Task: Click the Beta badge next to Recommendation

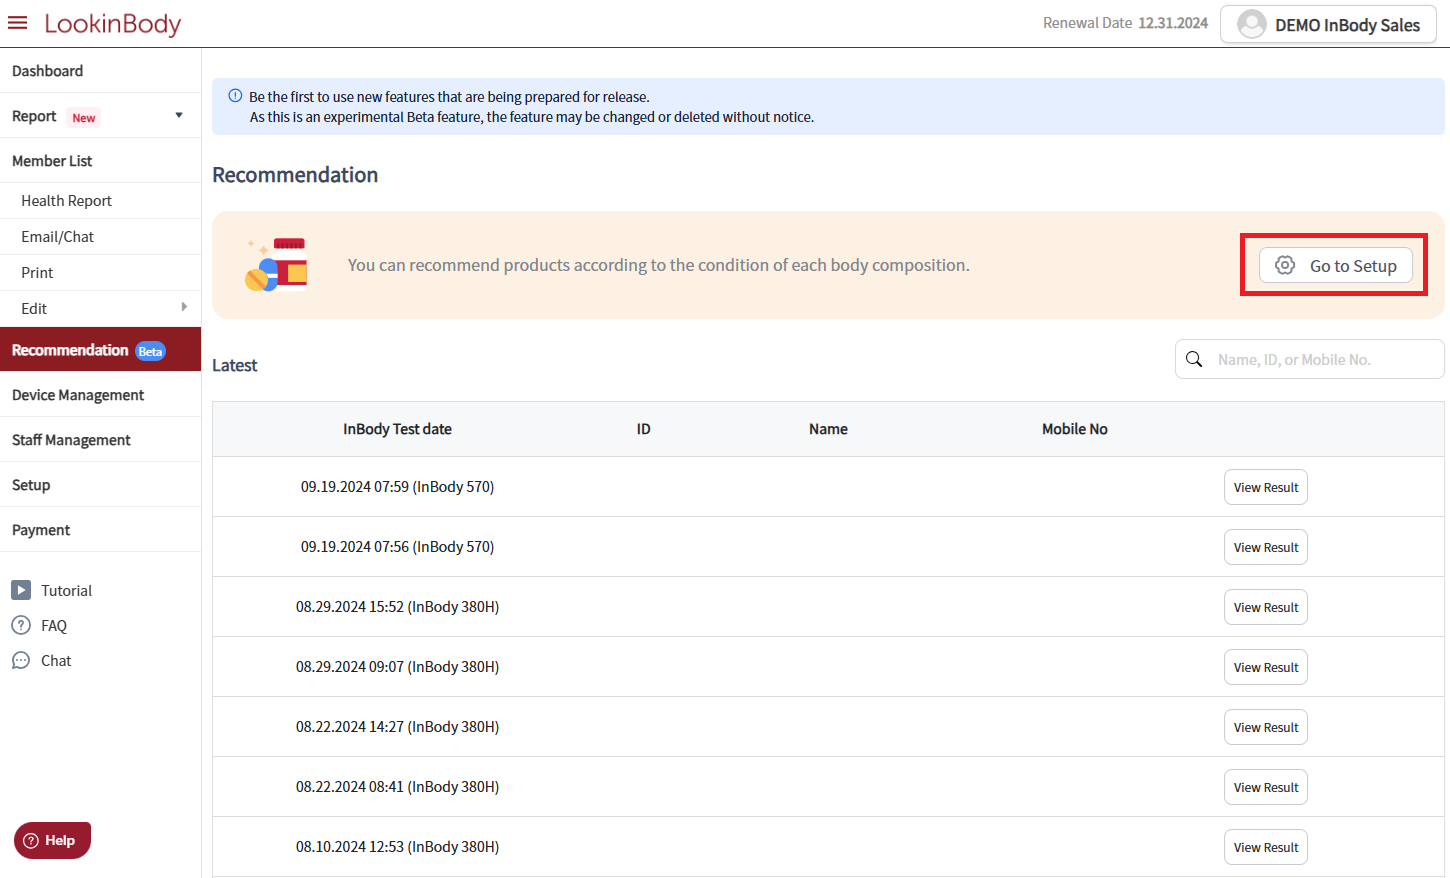Action: [x=150, y=351]
